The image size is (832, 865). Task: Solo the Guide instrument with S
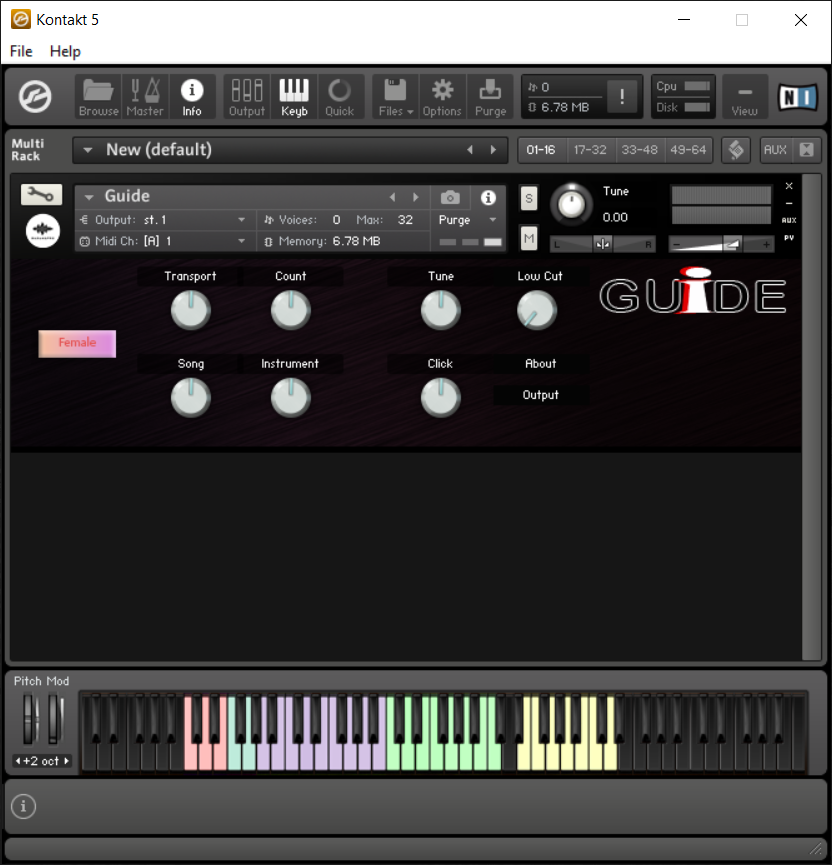point(529,199)
